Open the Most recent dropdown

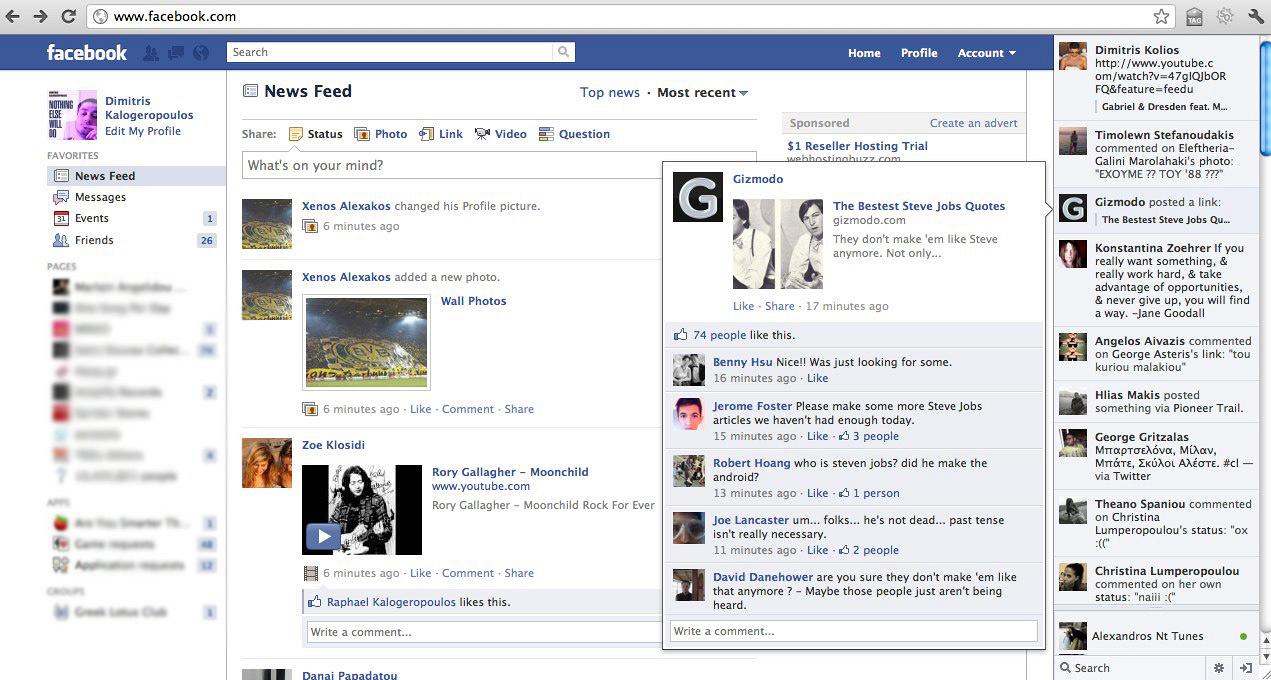point(702,92)
